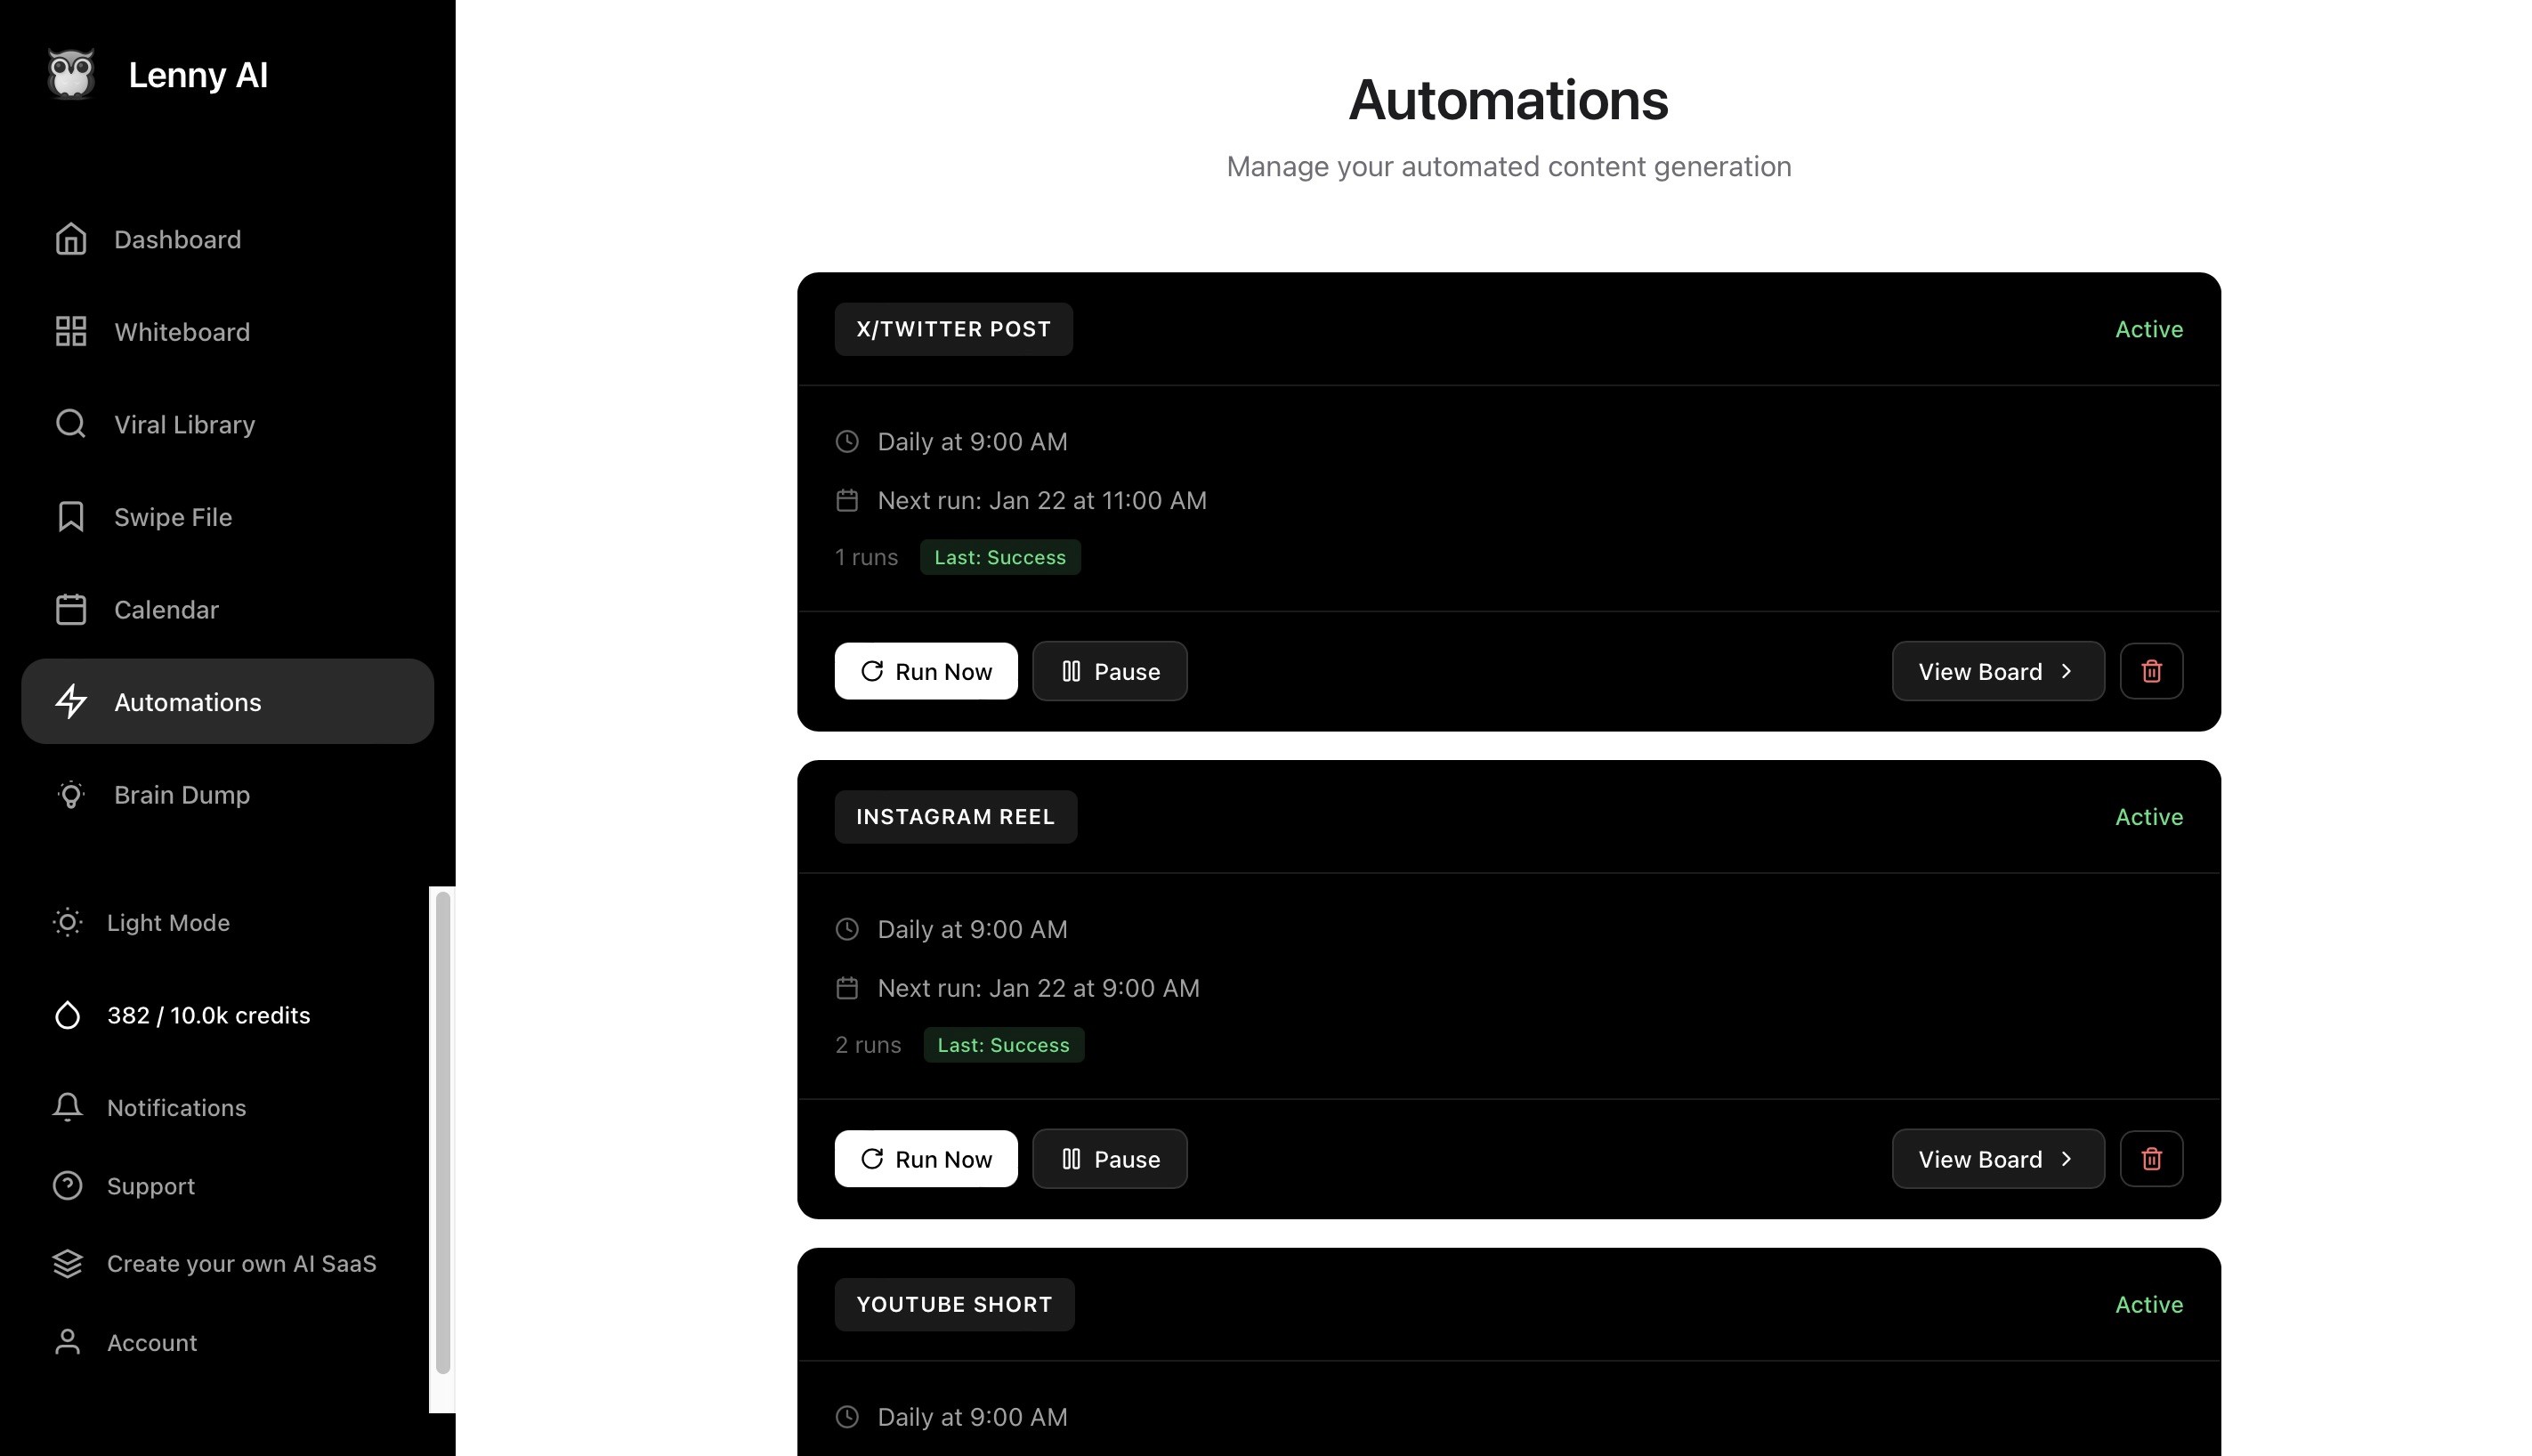The image size is (2532, 1456).
Task: Open View Board for X/Twitter Post
Action: tap(1997, 671)
